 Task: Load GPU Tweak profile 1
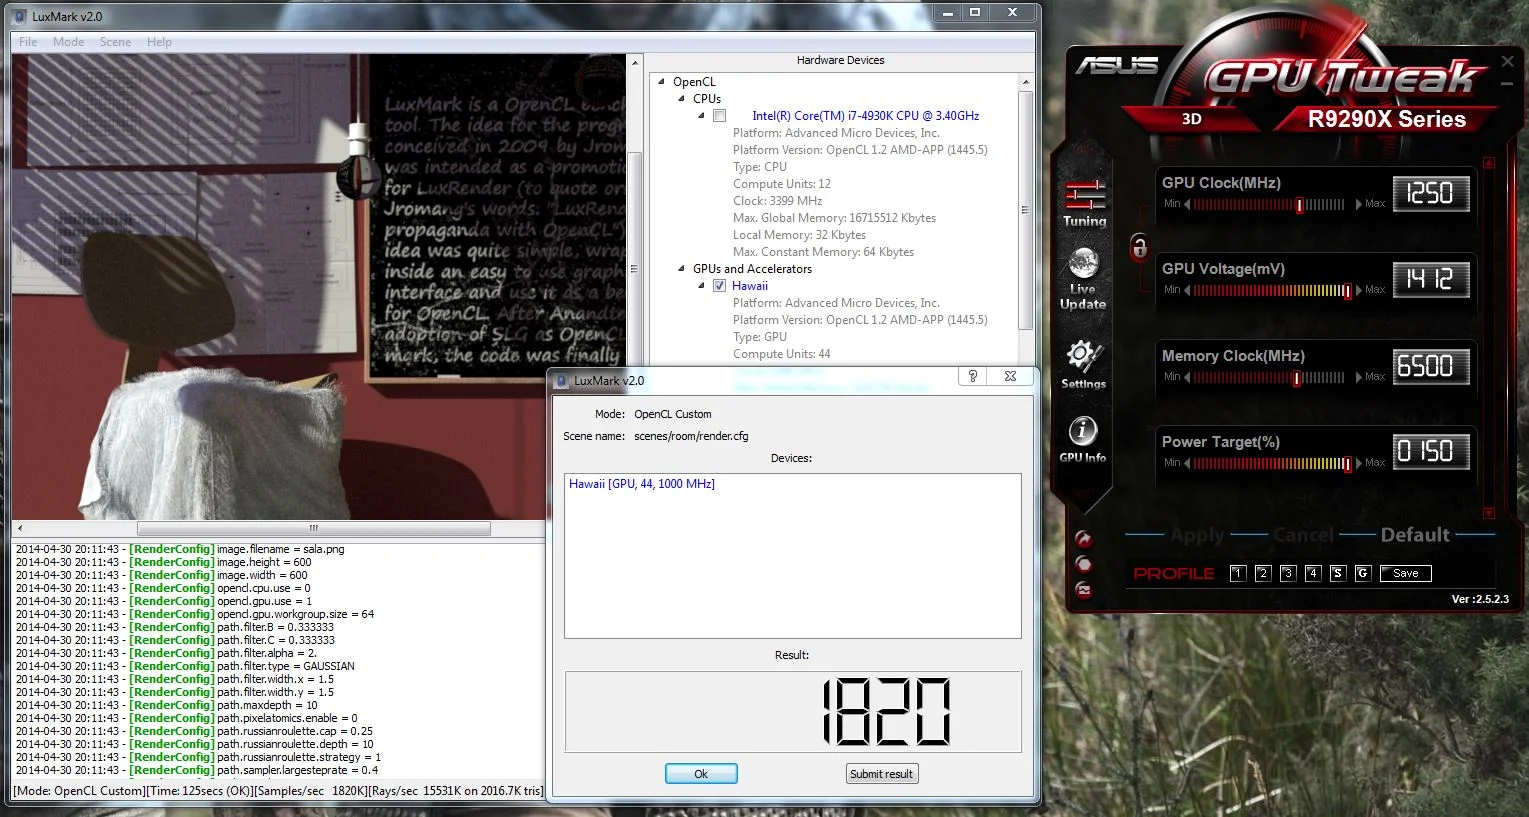click(x=1238, y=573)
